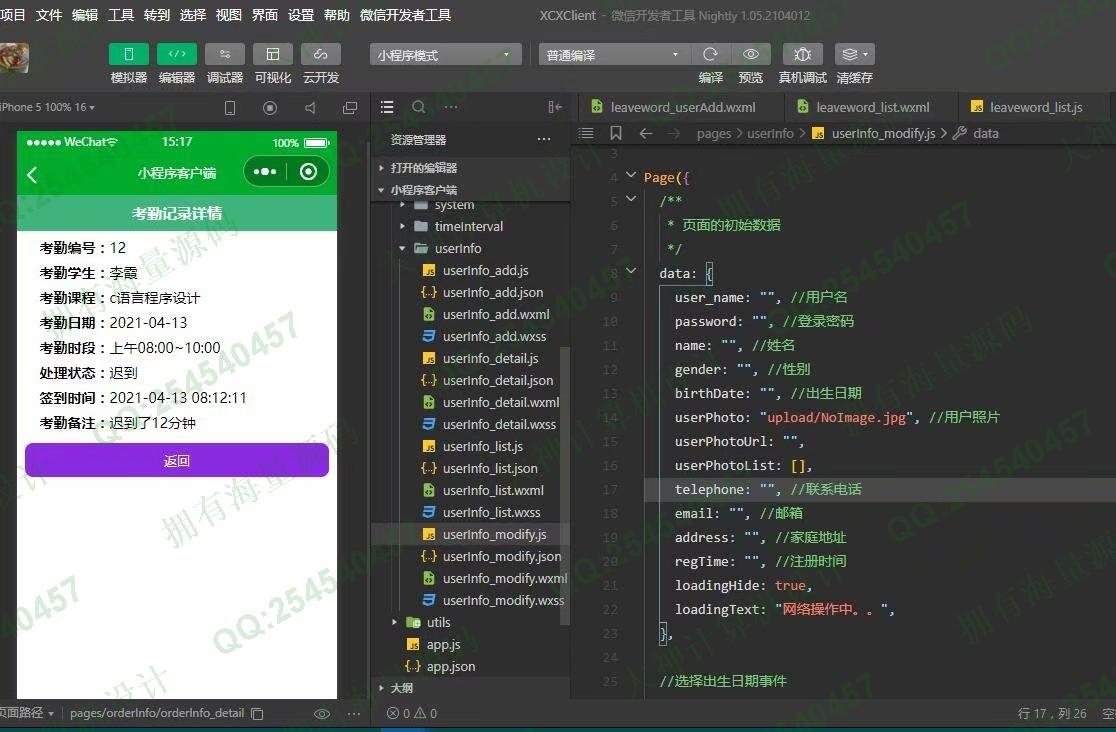Open the mini program mode dropdown
Viewport: 1116px width, 732px height.
pyautogui.click(x=446, y=55)
